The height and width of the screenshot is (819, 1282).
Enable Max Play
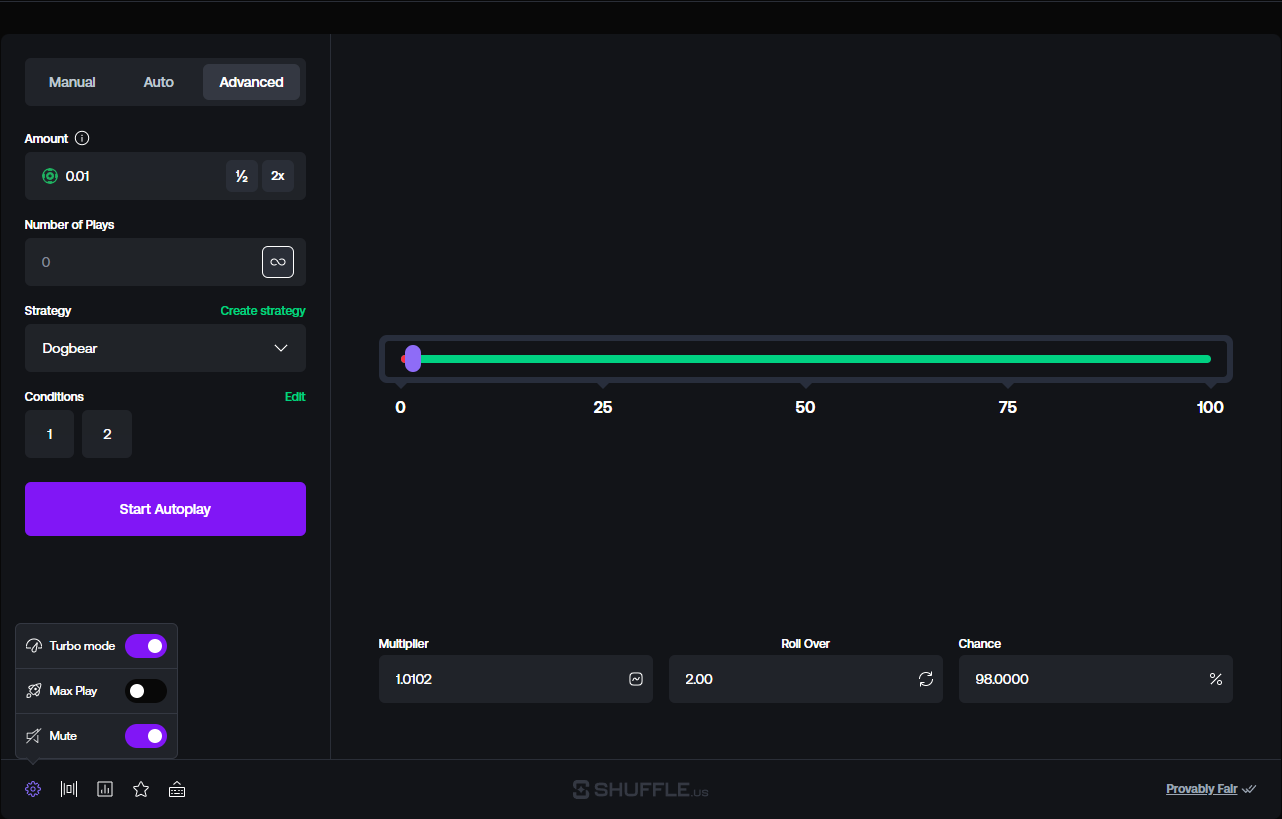coord(146,690)
